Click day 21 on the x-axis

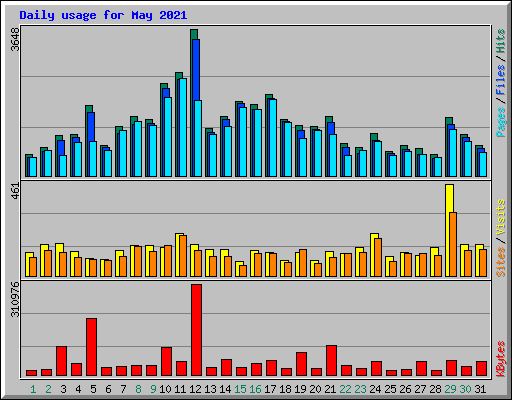[x=330, y=389]
